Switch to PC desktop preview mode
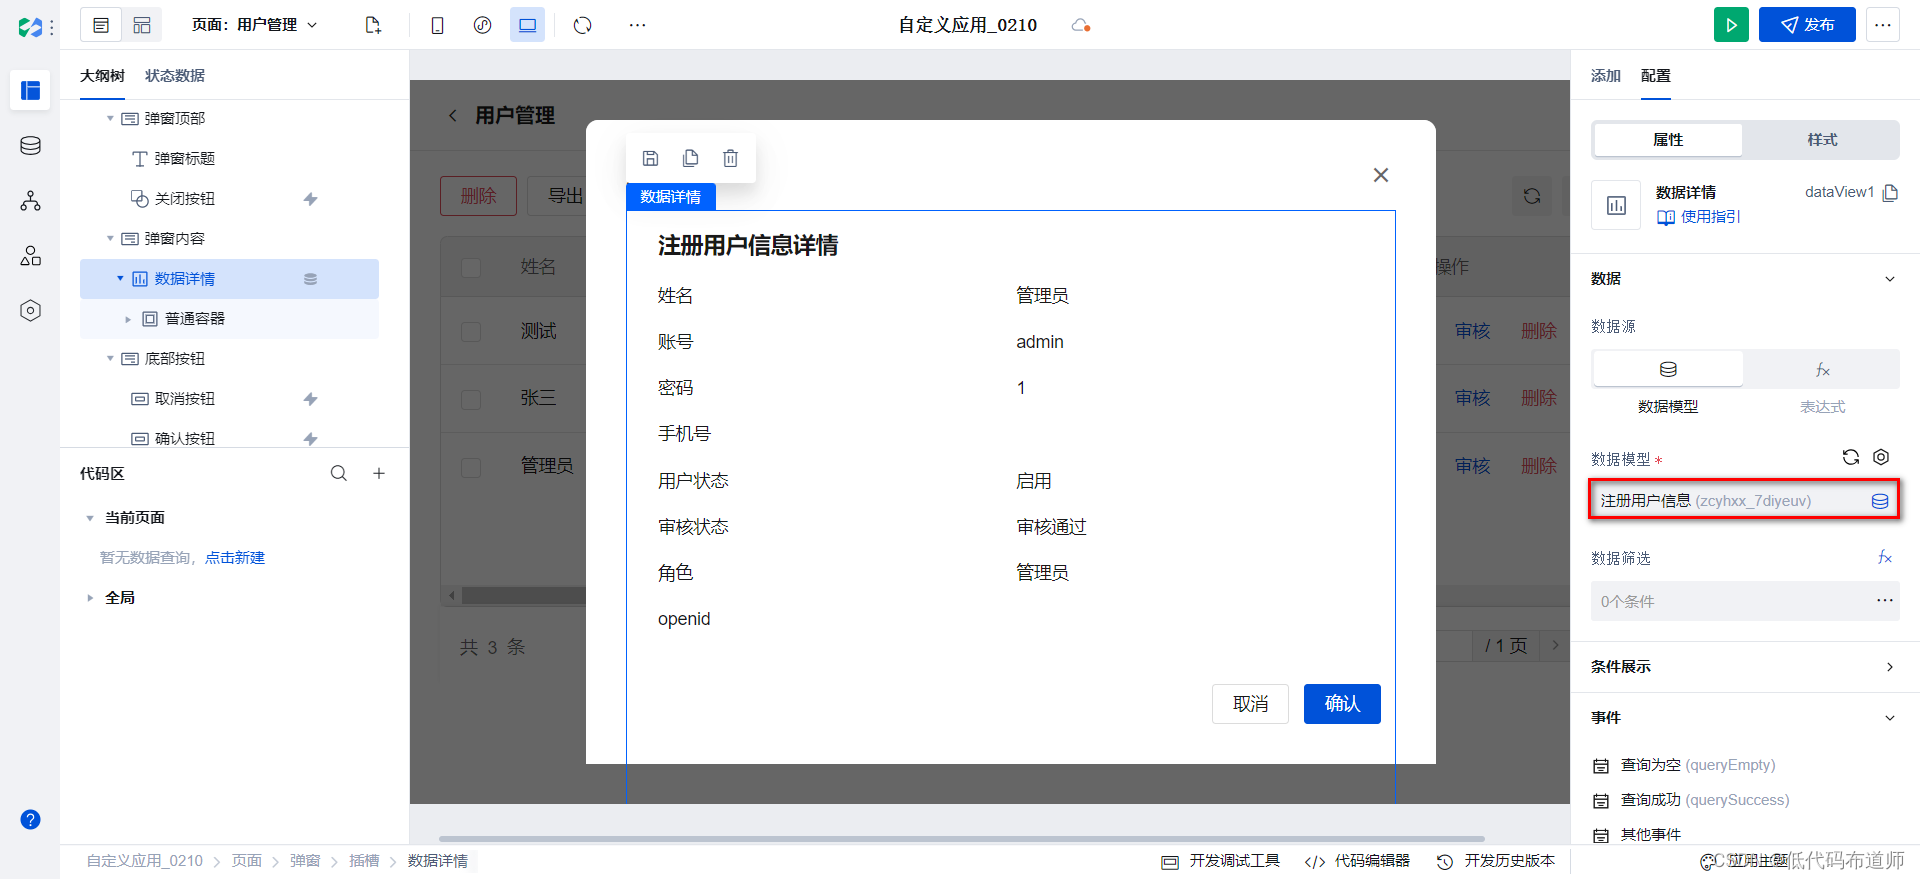This screenshot has height=879, width=1920. [527, 25]
